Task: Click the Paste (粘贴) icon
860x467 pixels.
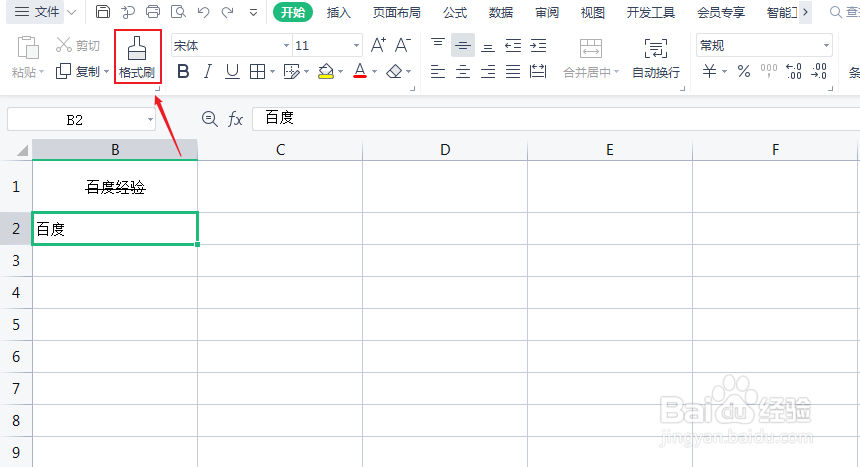Action: click(x=27, y=48)
